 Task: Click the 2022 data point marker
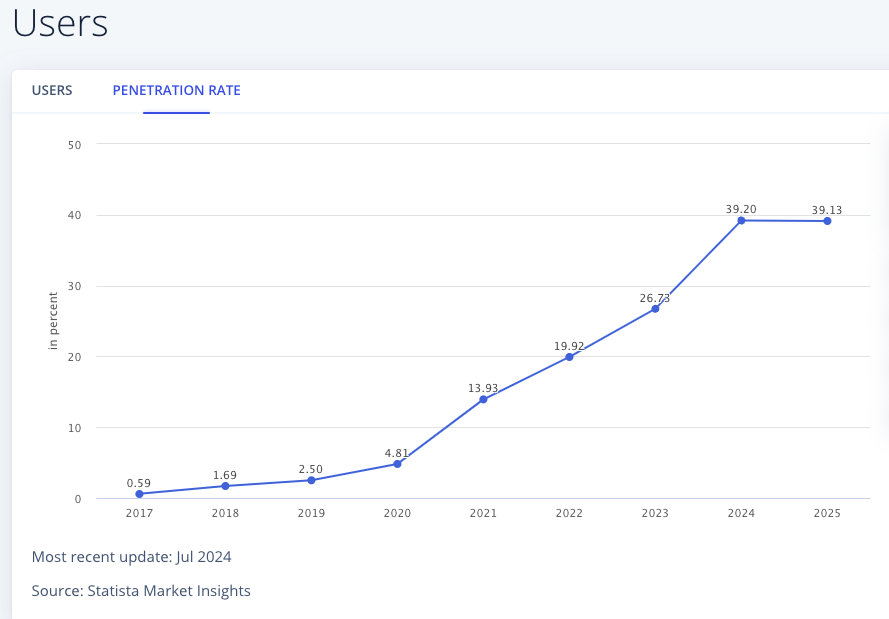click(x=569, y=357)
